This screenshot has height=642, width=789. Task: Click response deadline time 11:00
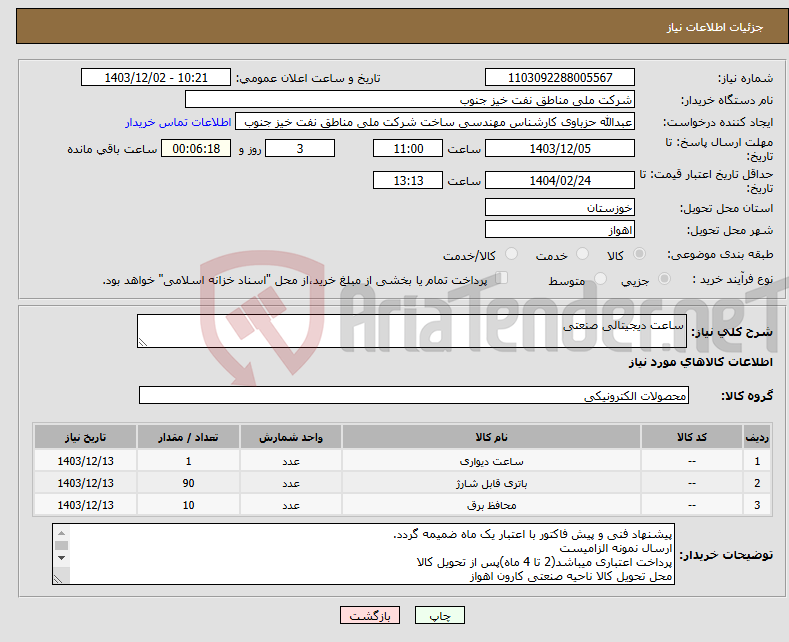pyautogui.click(x=408, y=148)
